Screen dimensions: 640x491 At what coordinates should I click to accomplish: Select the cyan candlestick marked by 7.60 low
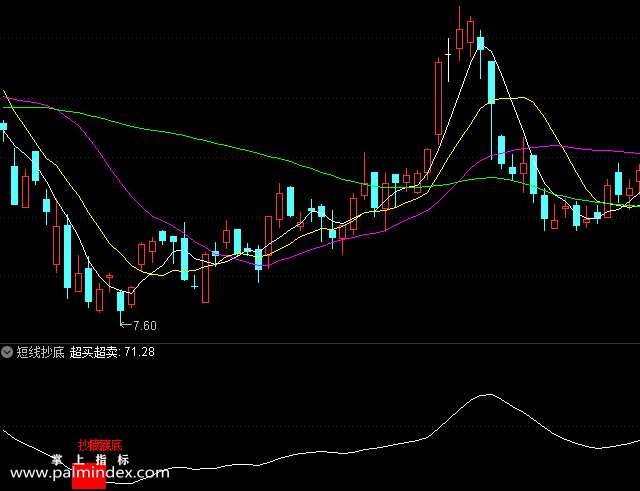[x=120, y=308]
